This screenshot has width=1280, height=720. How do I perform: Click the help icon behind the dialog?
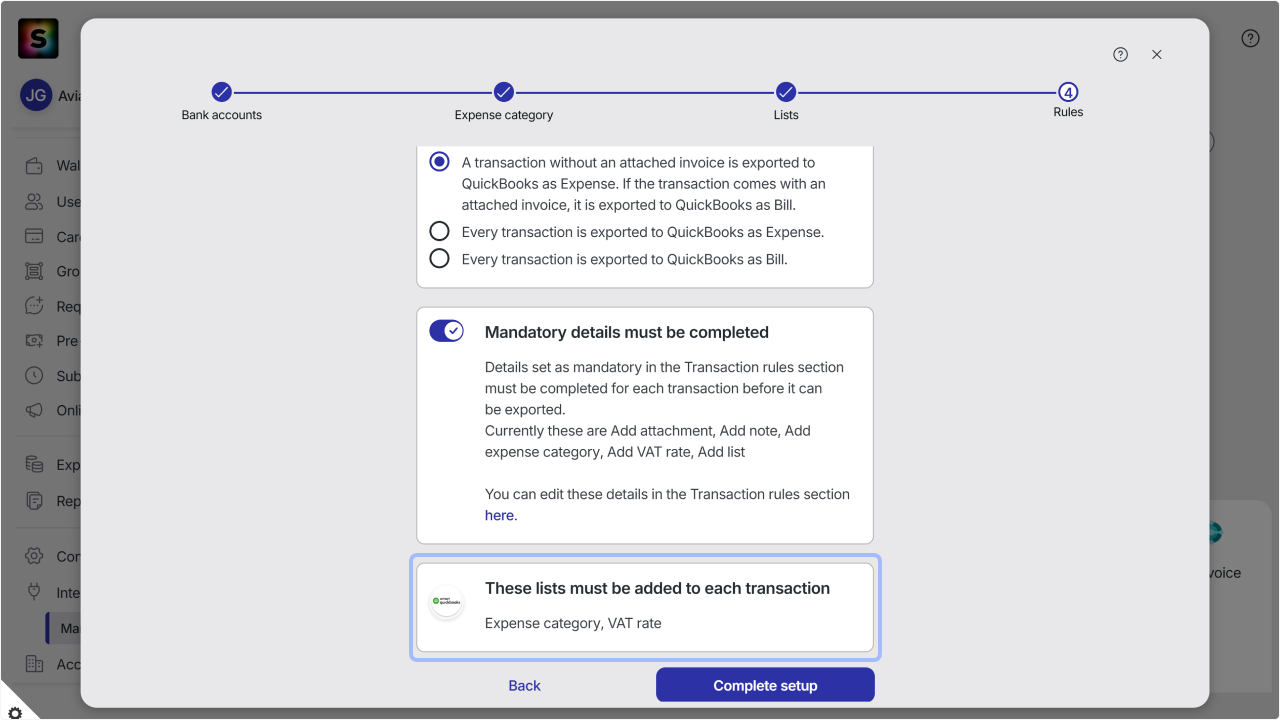tap(1250, 39)
